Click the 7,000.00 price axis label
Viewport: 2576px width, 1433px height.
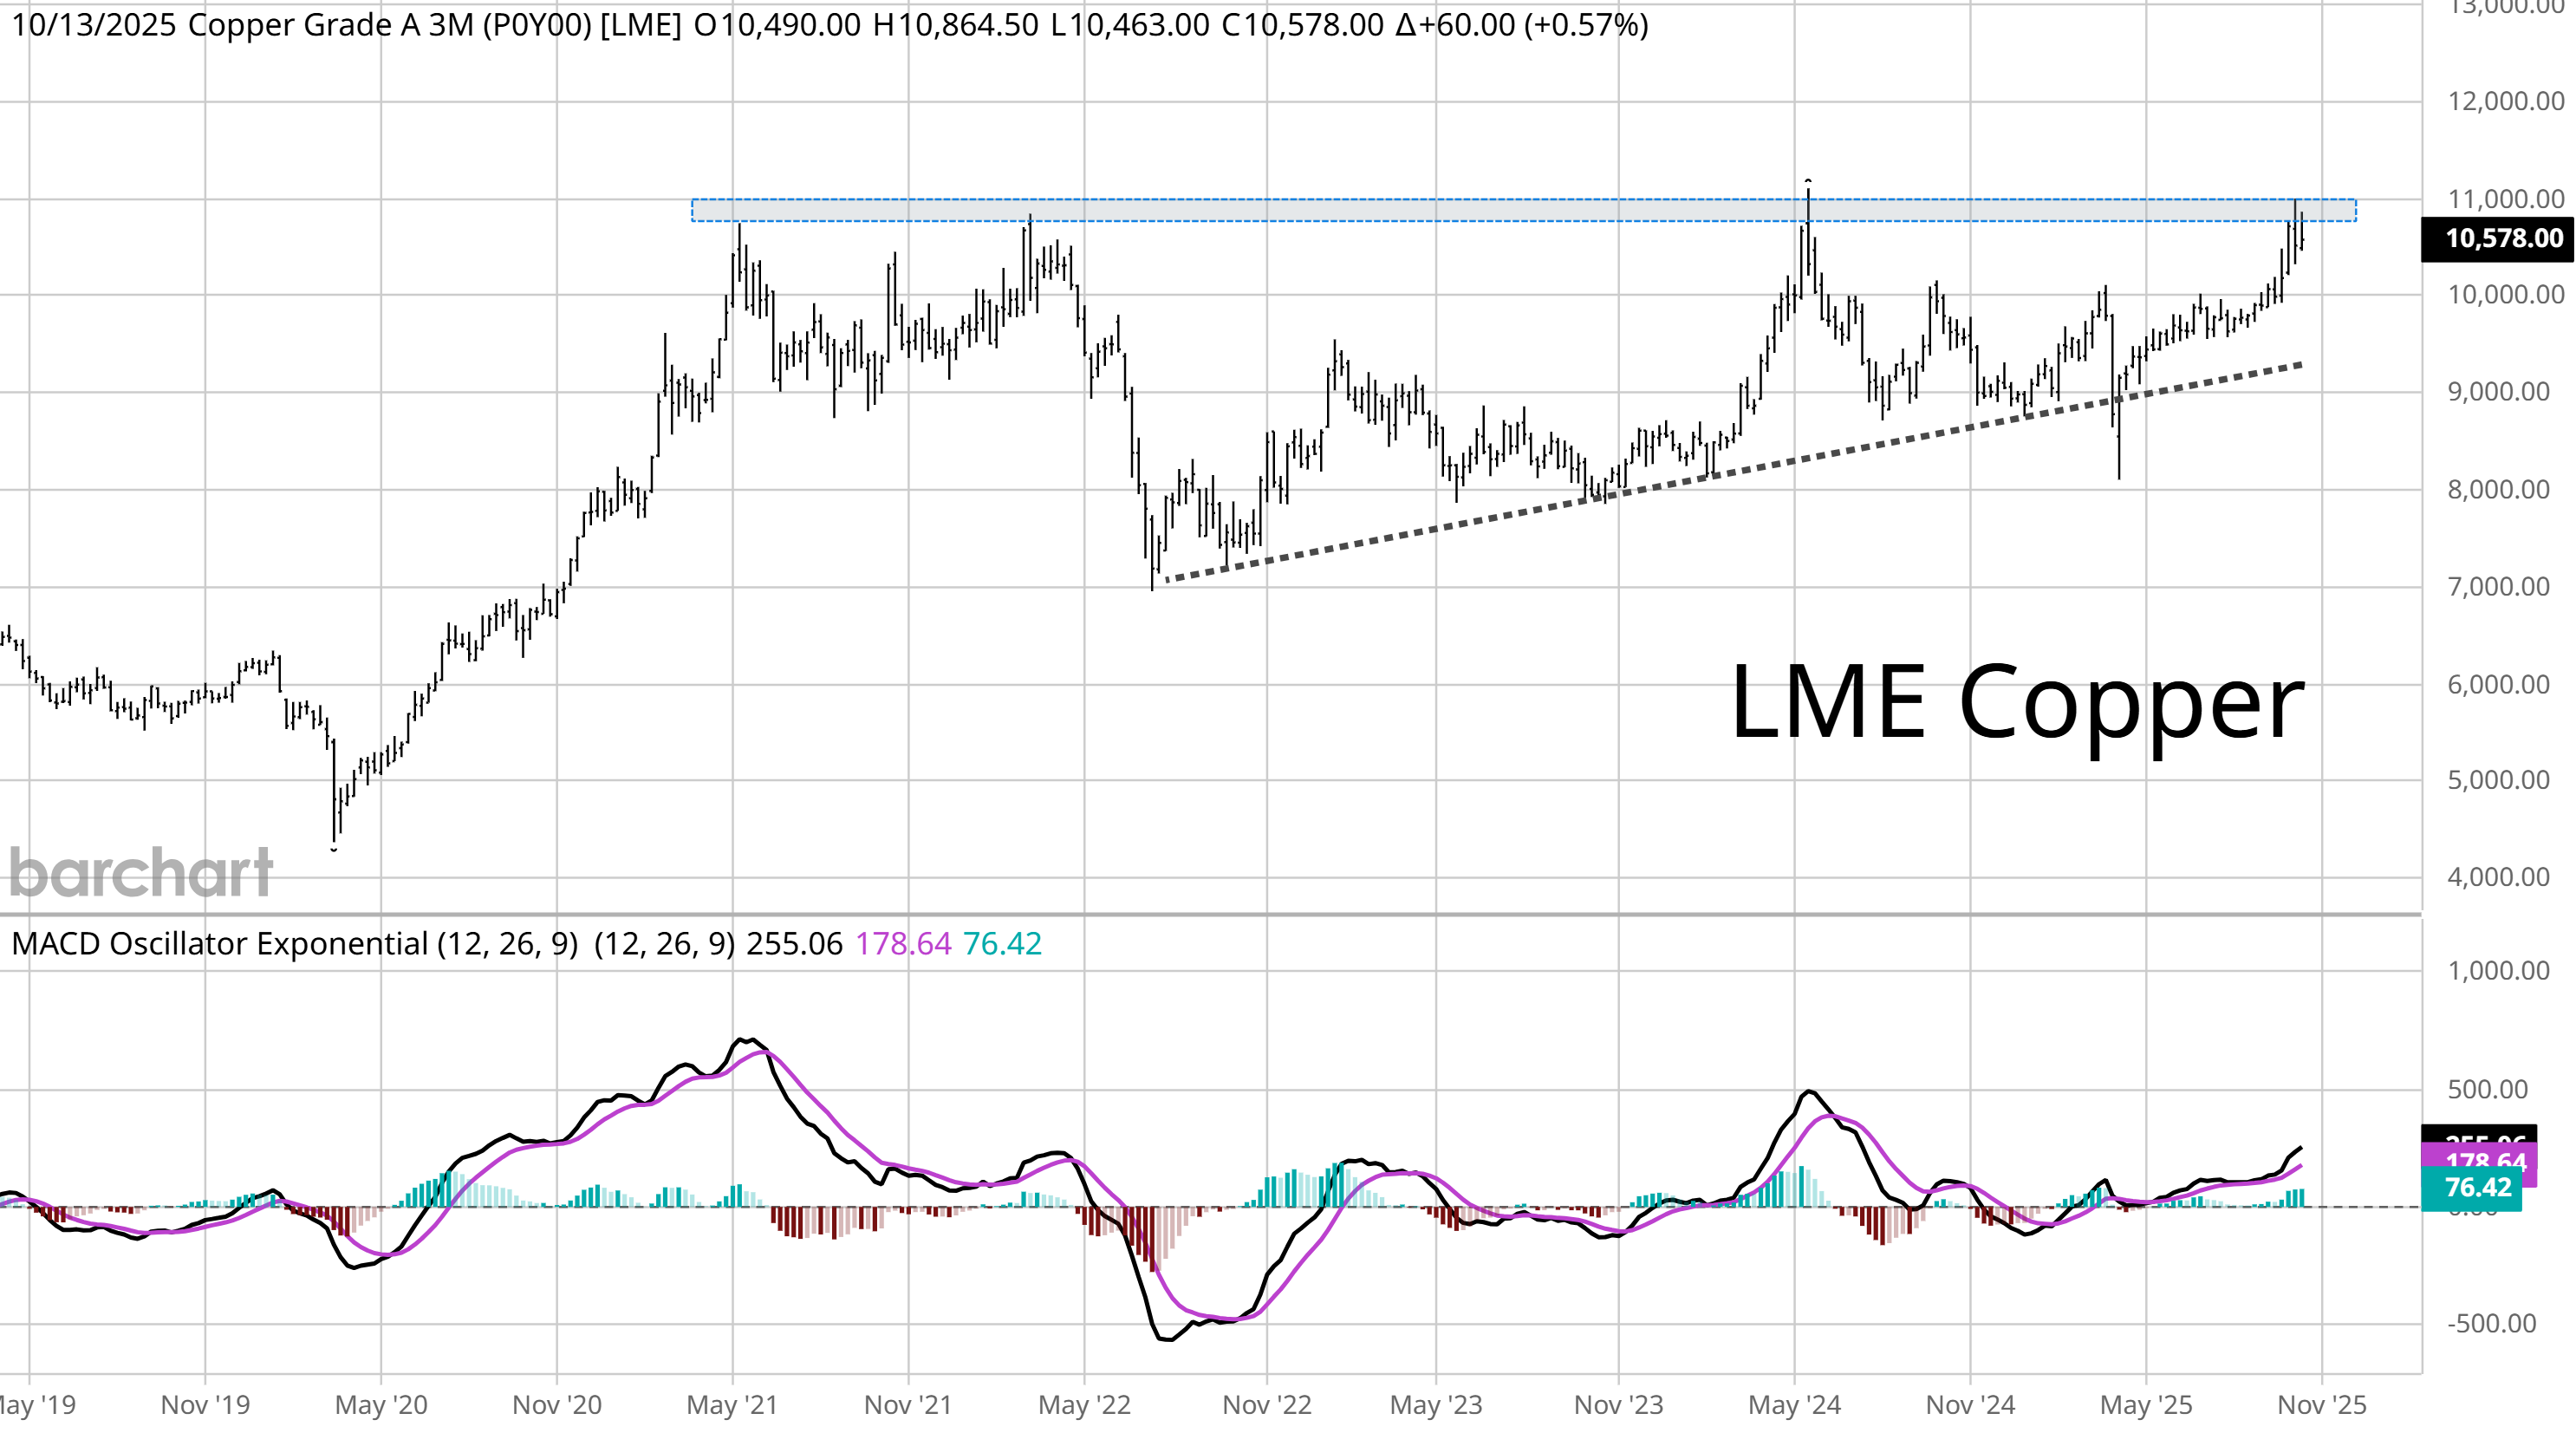tap(2497, 587)
